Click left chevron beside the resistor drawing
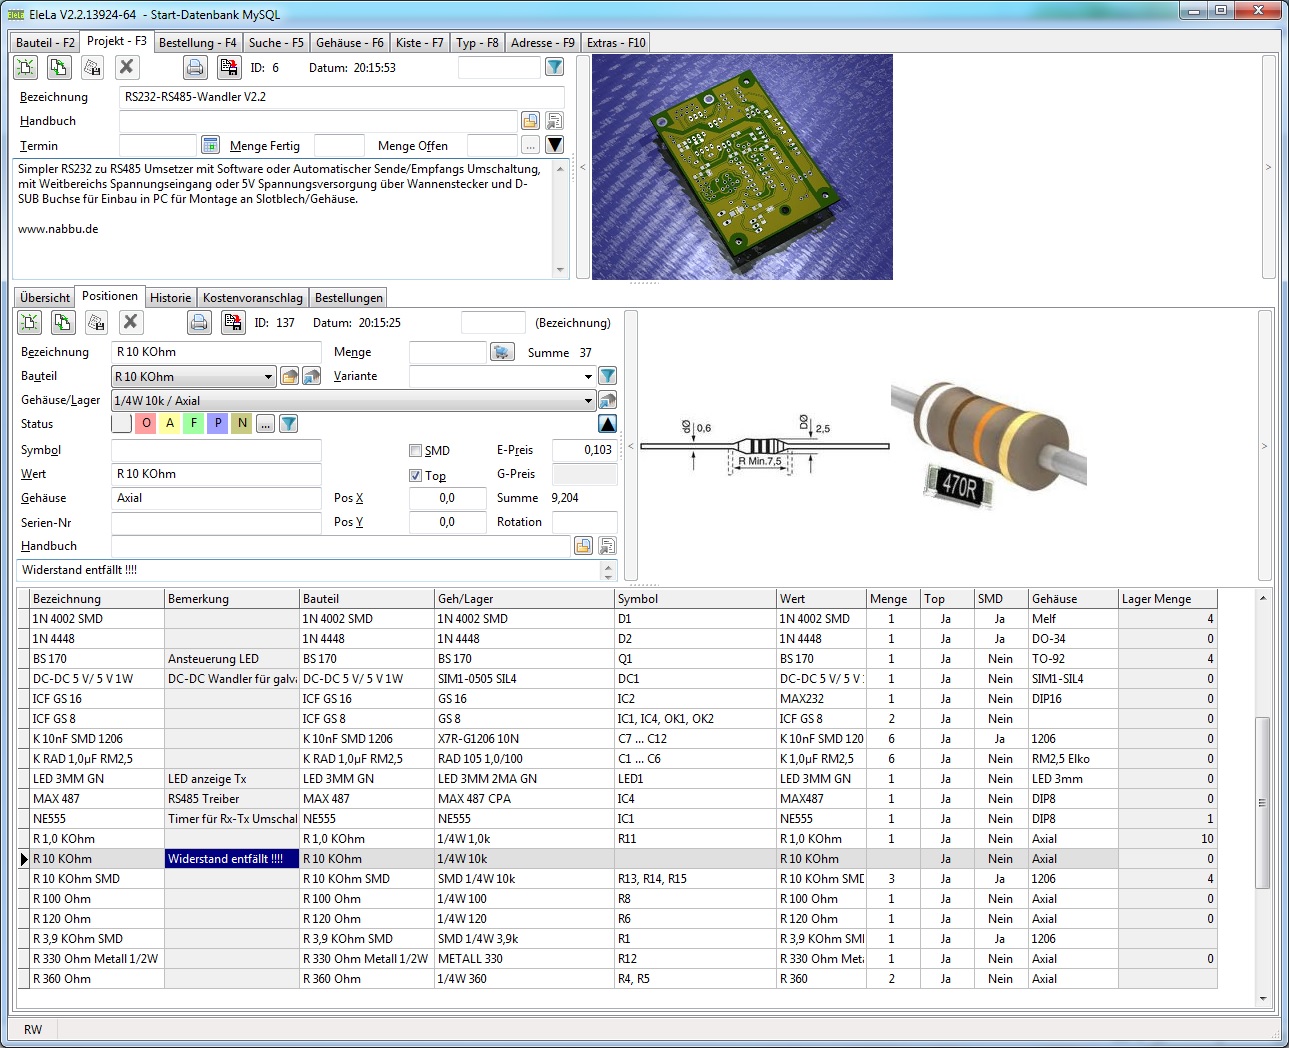This screenshot has width=1289, height=1048. [x=631, y=446]
